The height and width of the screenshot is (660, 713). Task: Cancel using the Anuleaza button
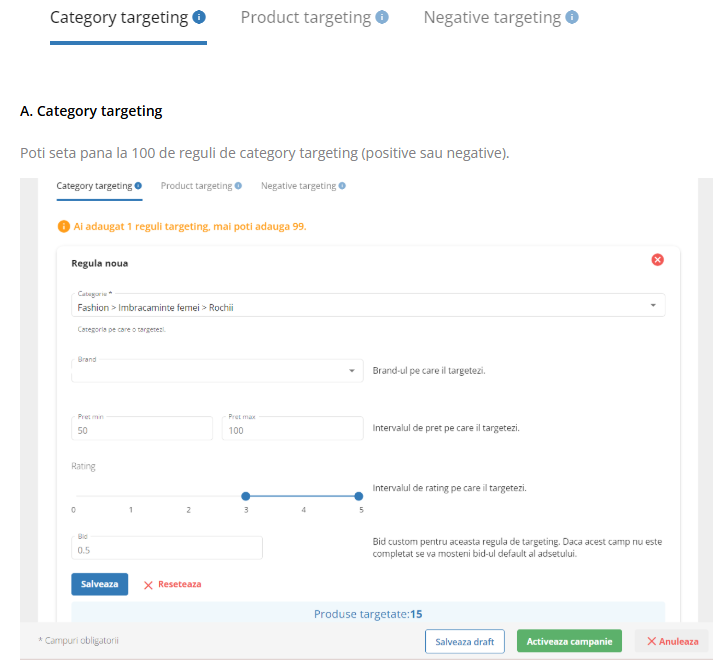click(x=673, y=641)
